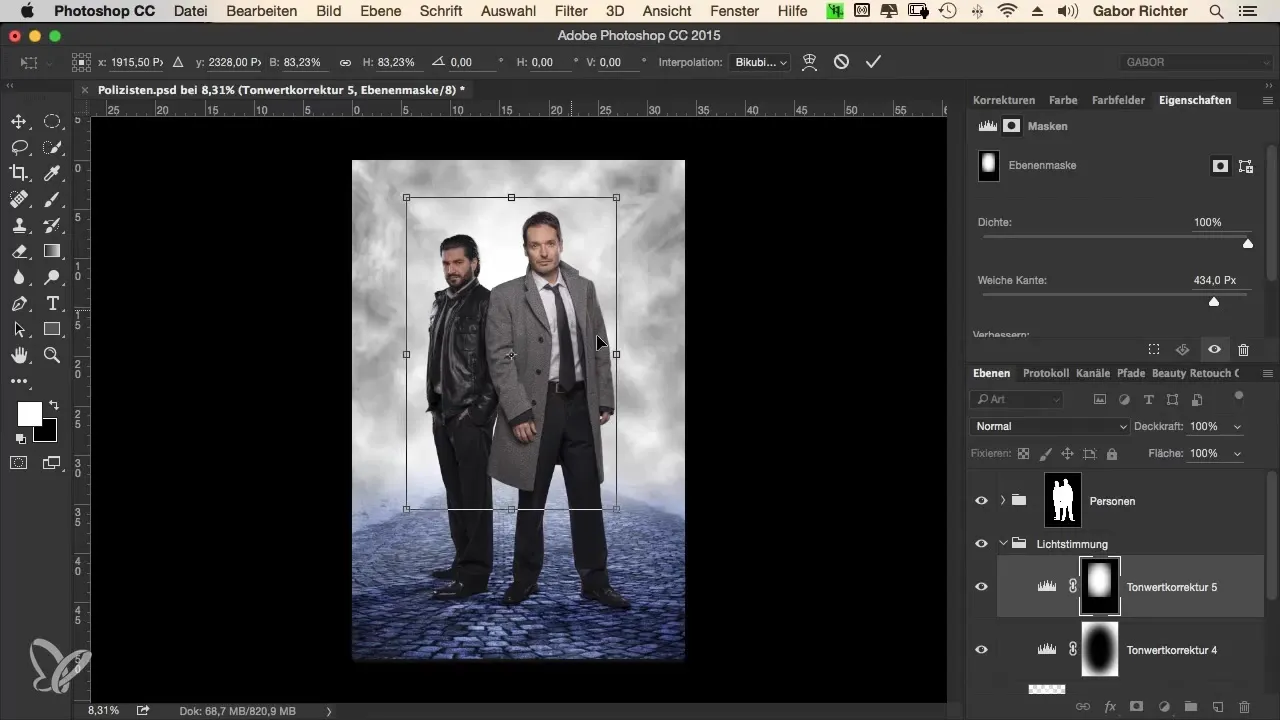Select the Zoom tool

pyautogui.click(x=52, y=355)
